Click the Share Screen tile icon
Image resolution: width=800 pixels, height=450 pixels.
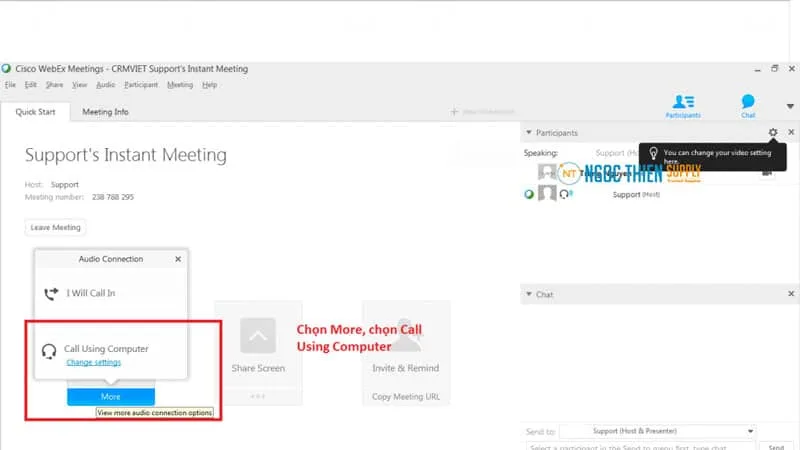point(258,336)
